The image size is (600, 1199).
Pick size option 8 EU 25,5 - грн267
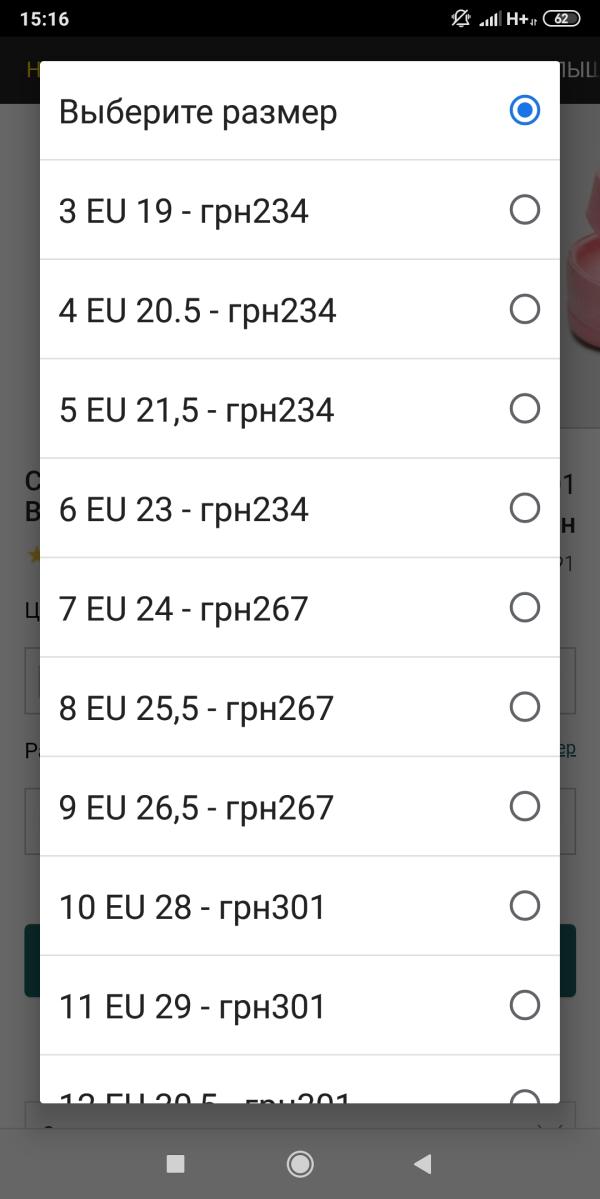click(x=300, y=707)
